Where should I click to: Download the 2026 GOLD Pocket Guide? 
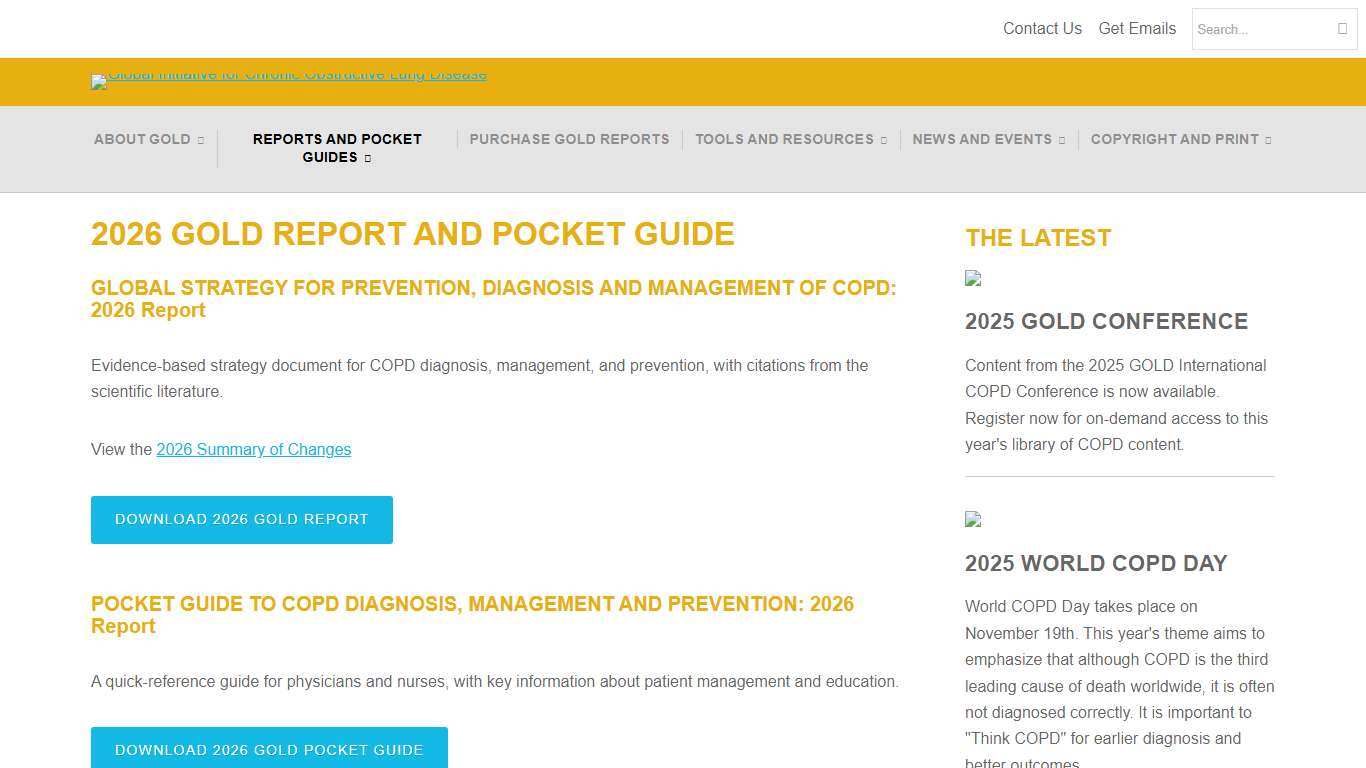tap(268, 750)
